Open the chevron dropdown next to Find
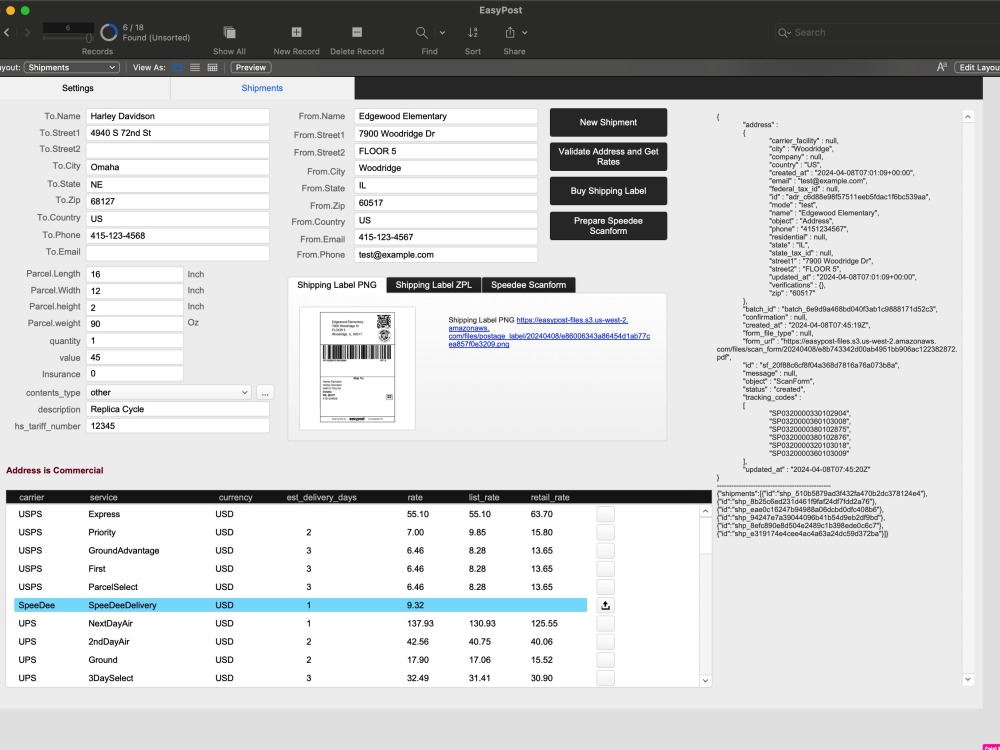The width and height of the screenshot is (1000, 750). coord(443,32)
